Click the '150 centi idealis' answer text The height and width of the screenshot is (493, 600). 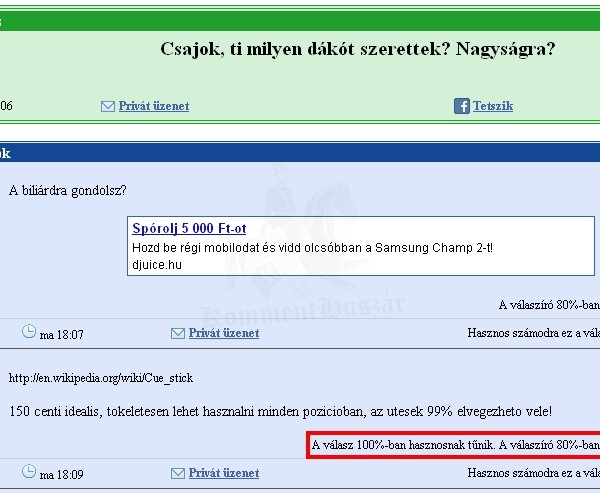(x=280, y=411)
